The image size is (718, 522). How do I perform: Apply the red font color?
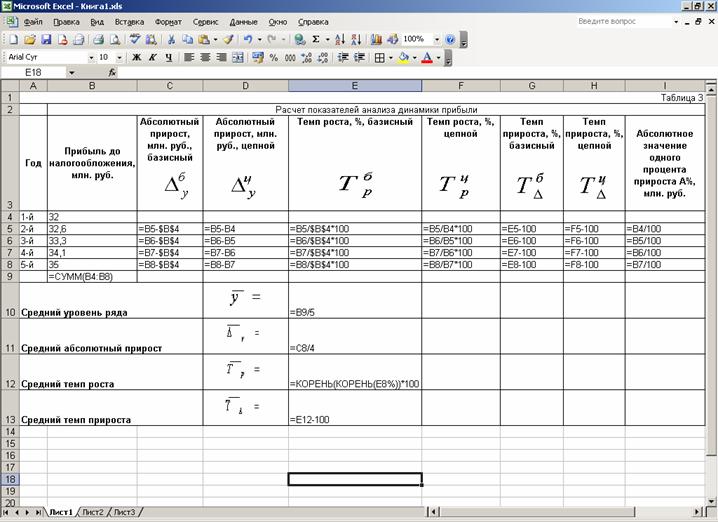coord(427,57)
